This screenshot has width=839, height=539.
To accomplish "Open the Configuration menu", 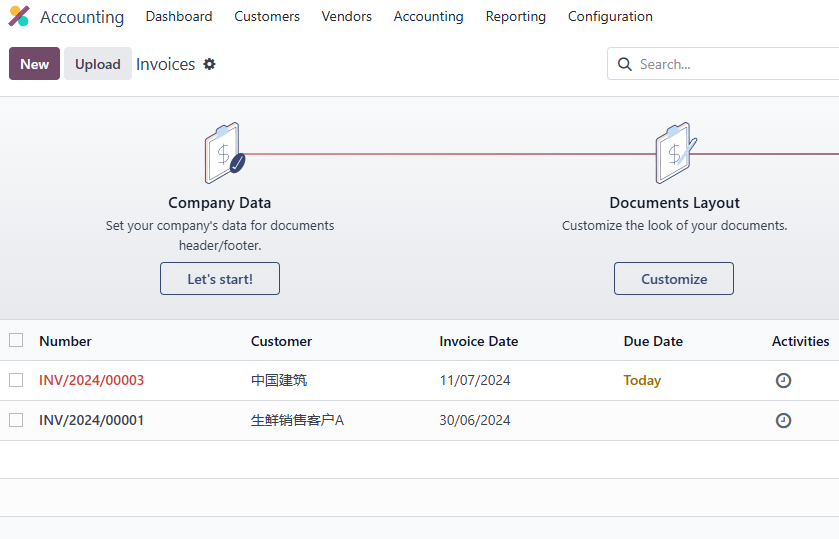I will 611,17.
